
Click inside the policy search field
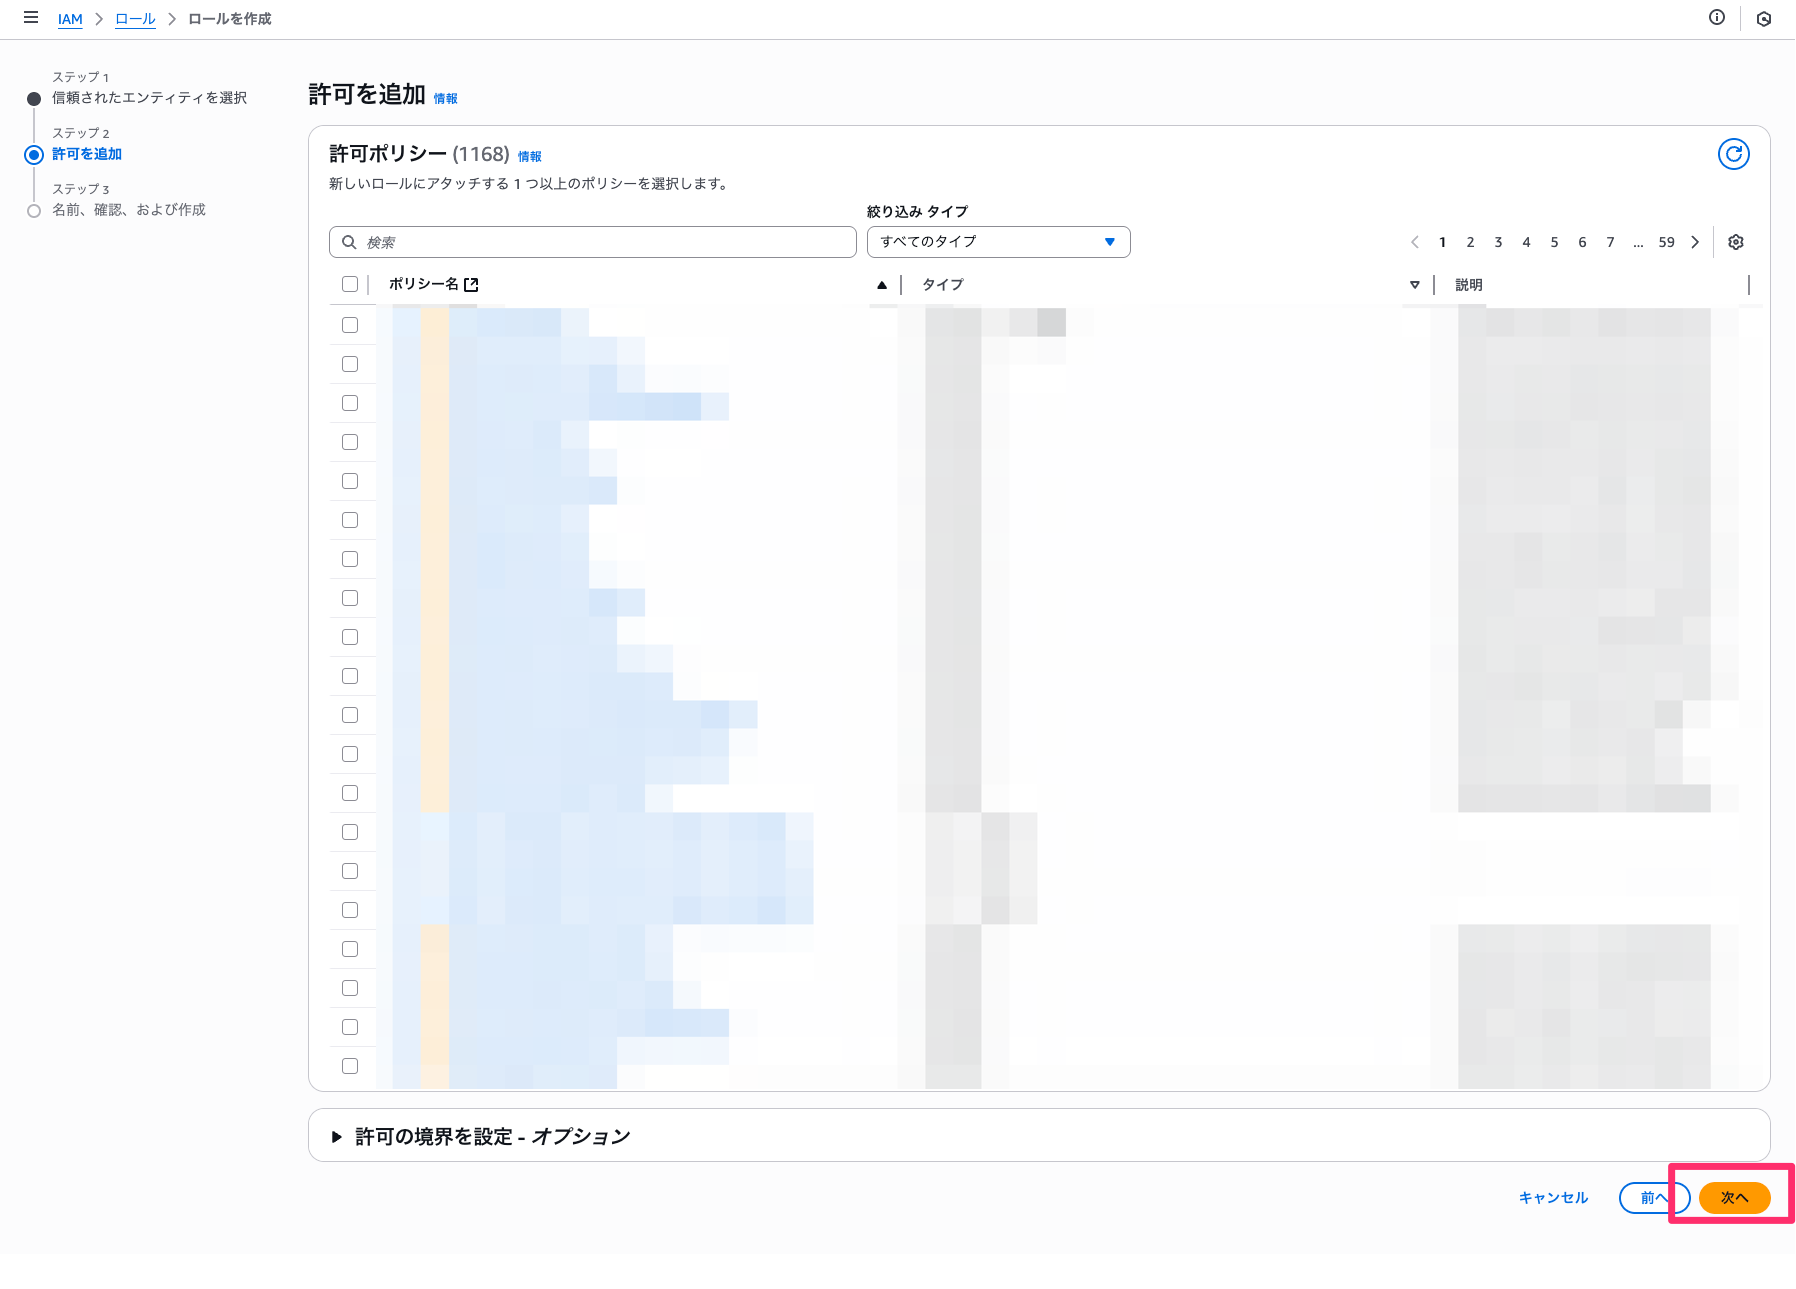(592, 241)
